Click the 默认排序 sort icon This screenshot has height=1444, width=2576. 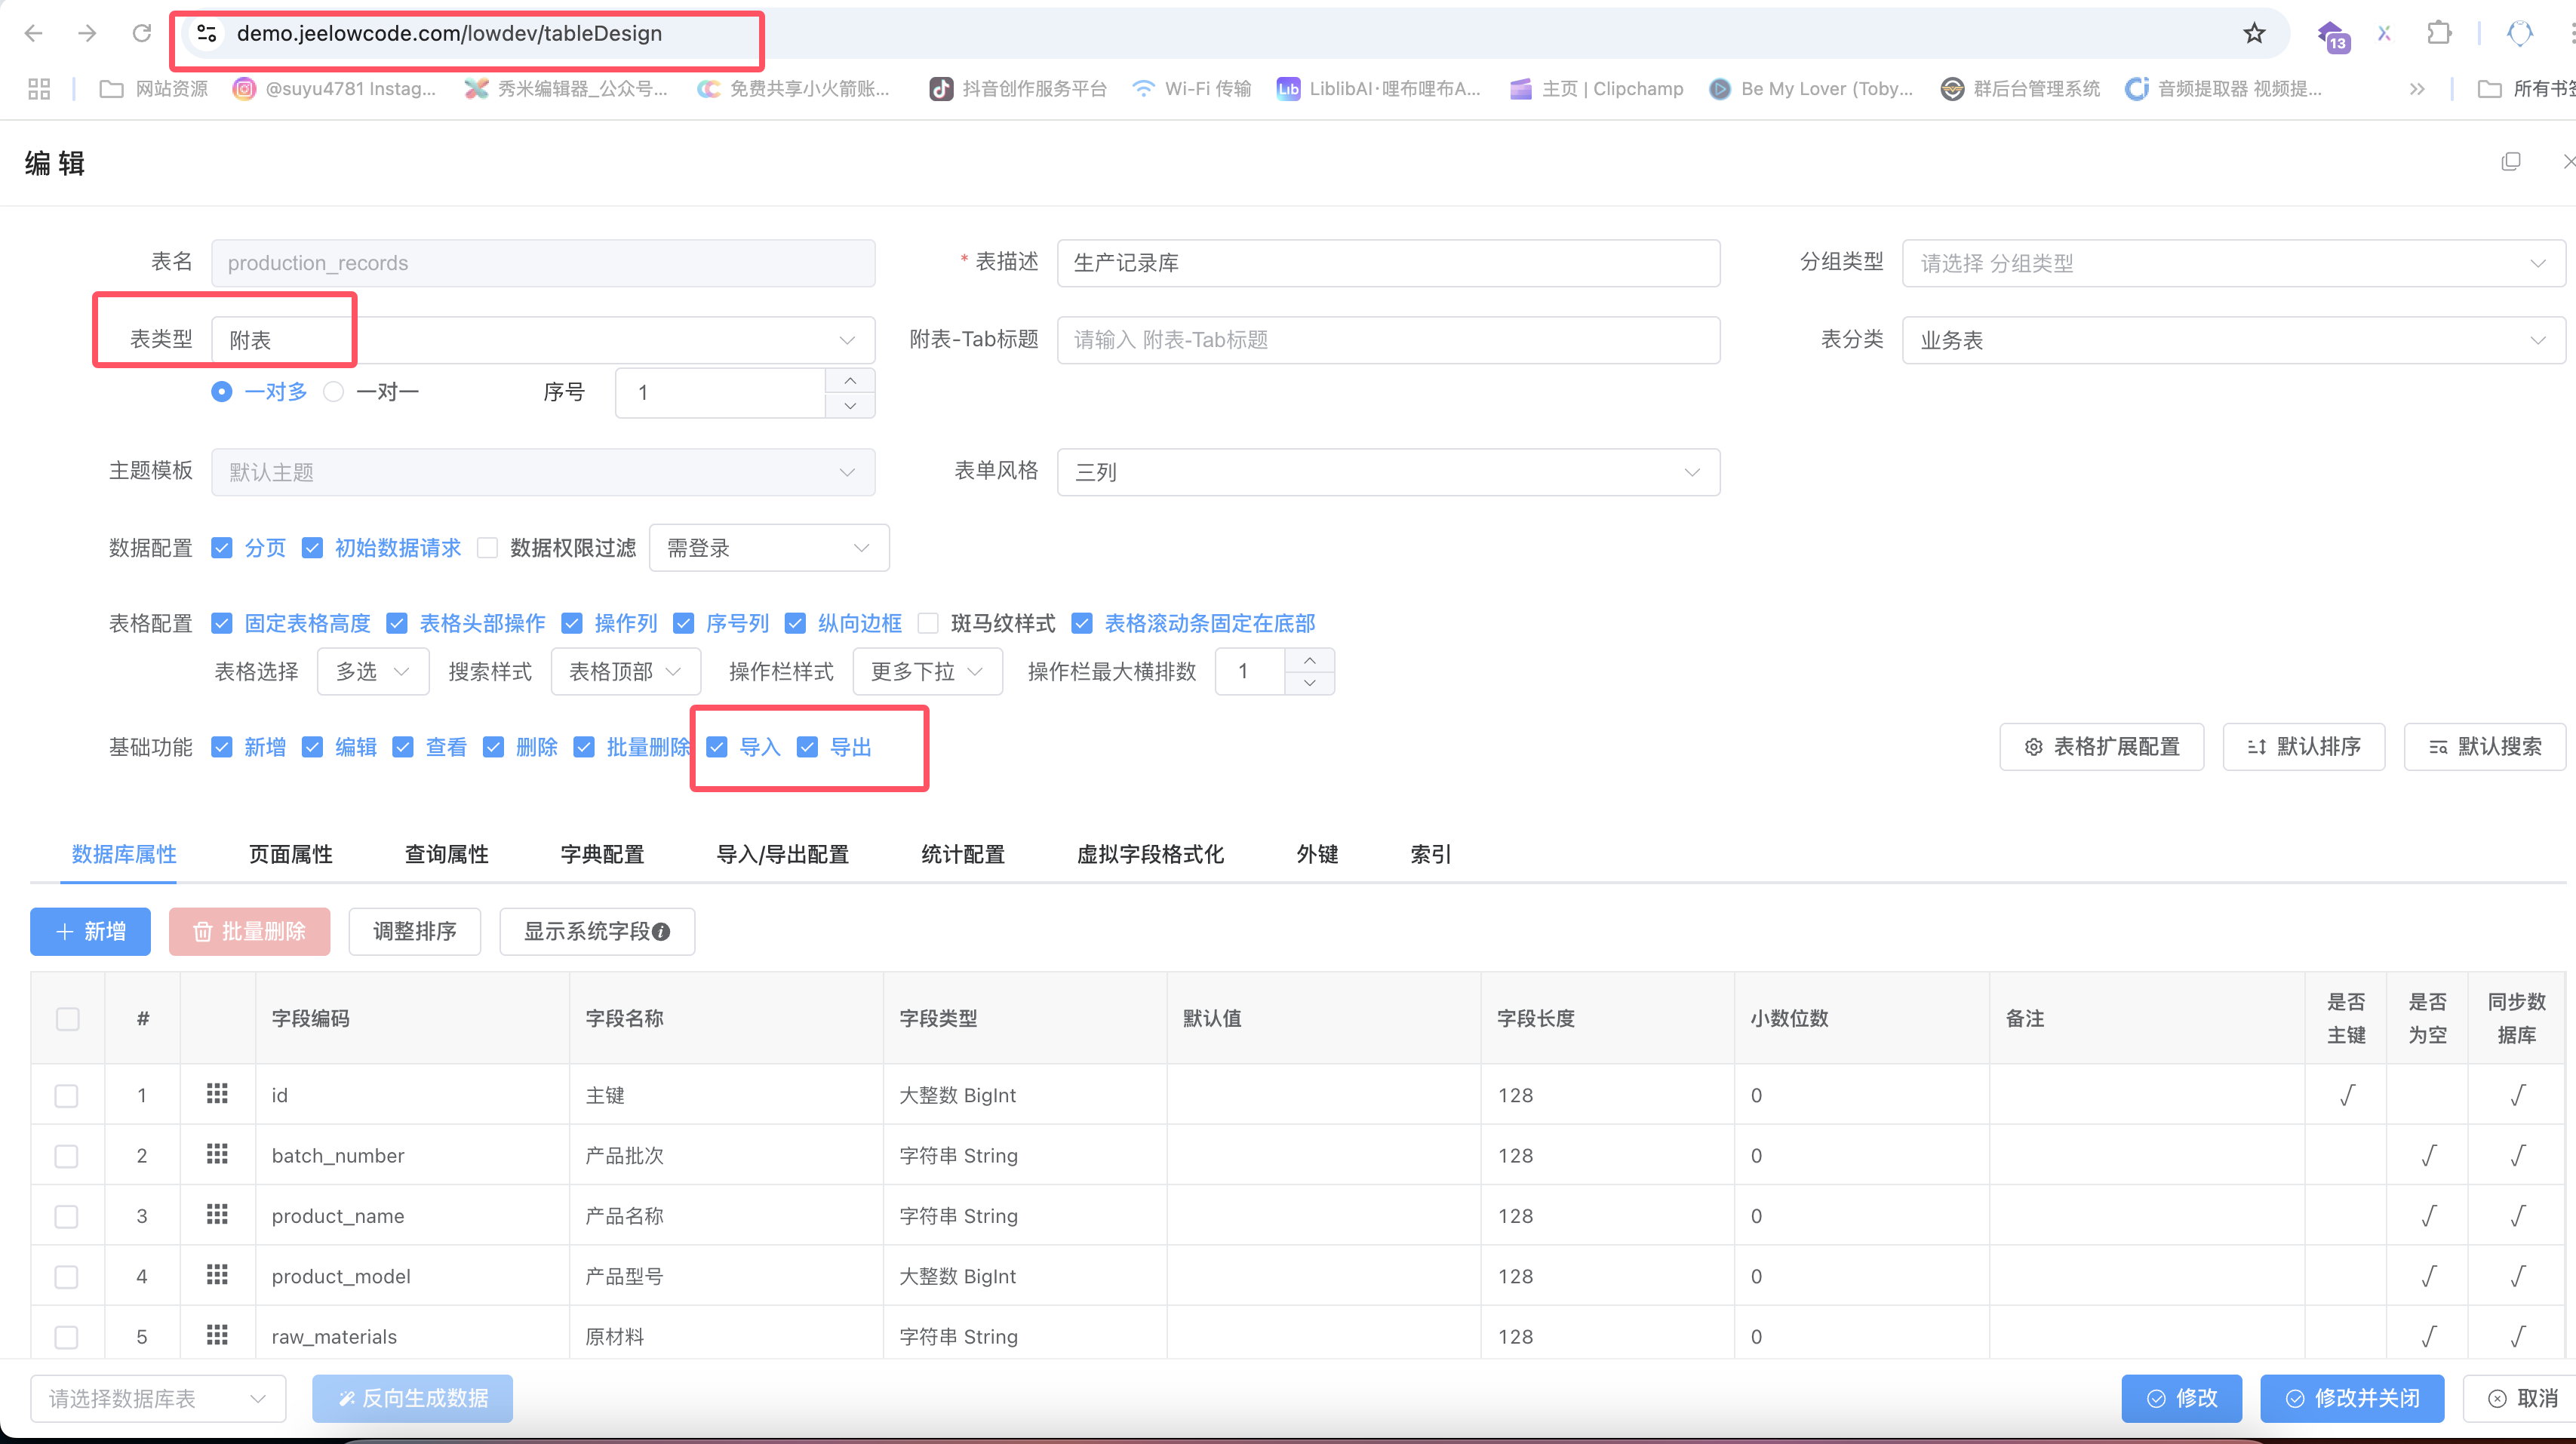[x=2256, y=747]
